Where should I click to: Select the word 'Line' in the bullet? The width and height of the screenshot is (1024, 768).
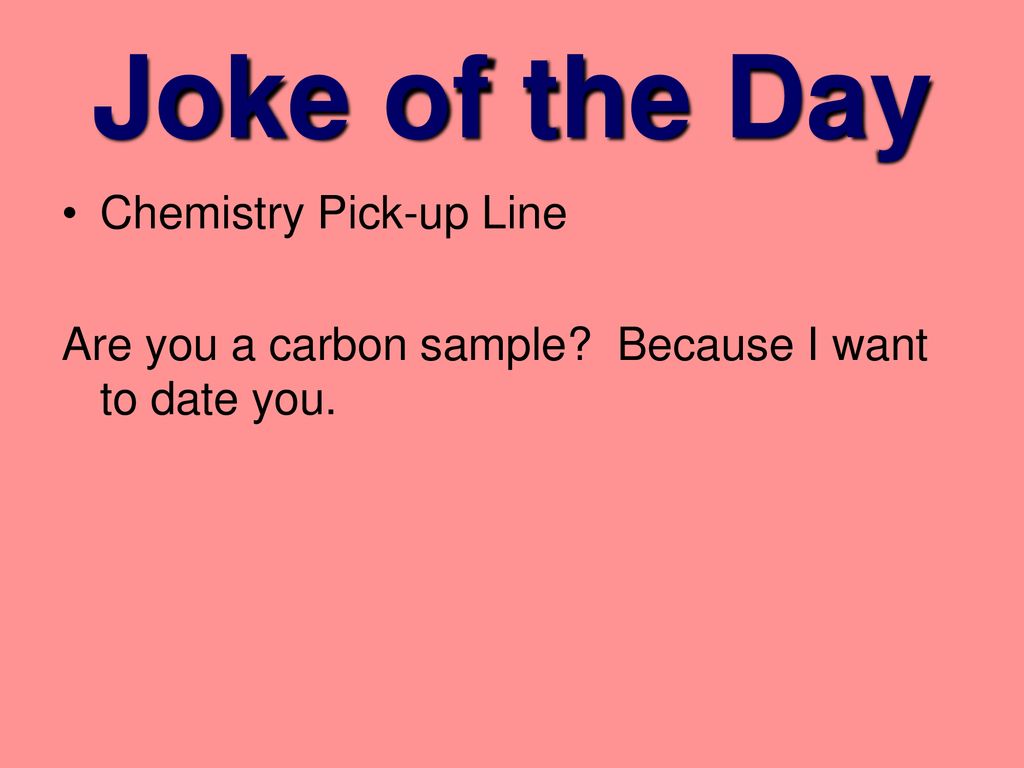[524, 212]
